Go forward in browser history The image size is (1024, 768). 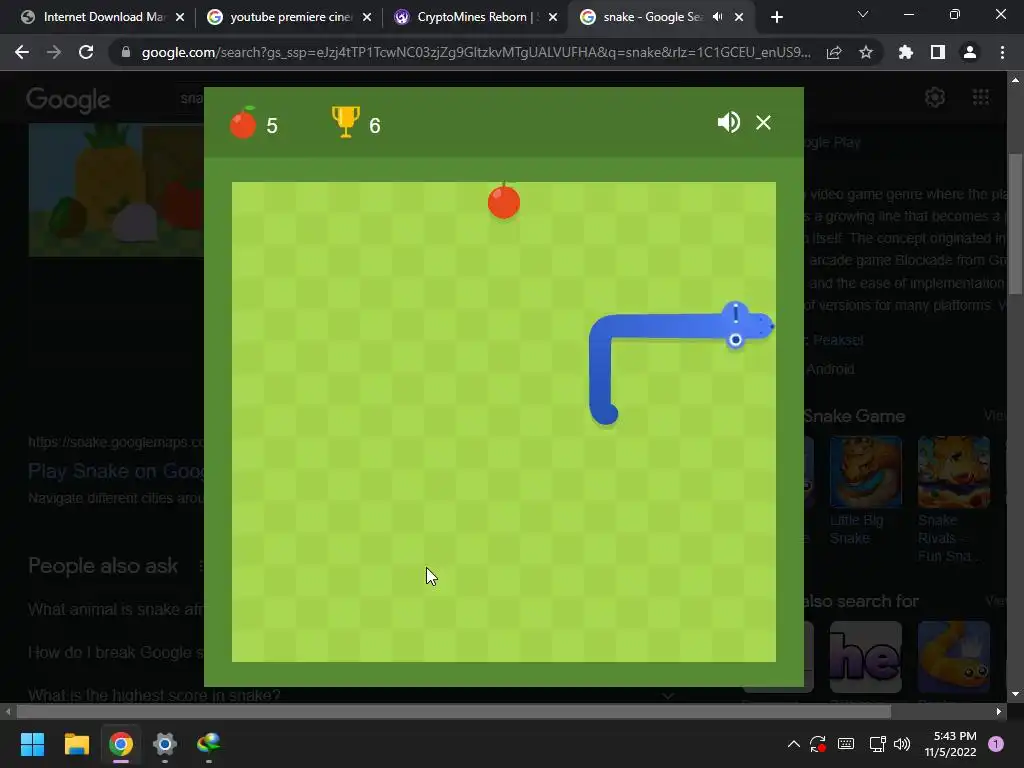pyautogui.click(x=54, y=52)
